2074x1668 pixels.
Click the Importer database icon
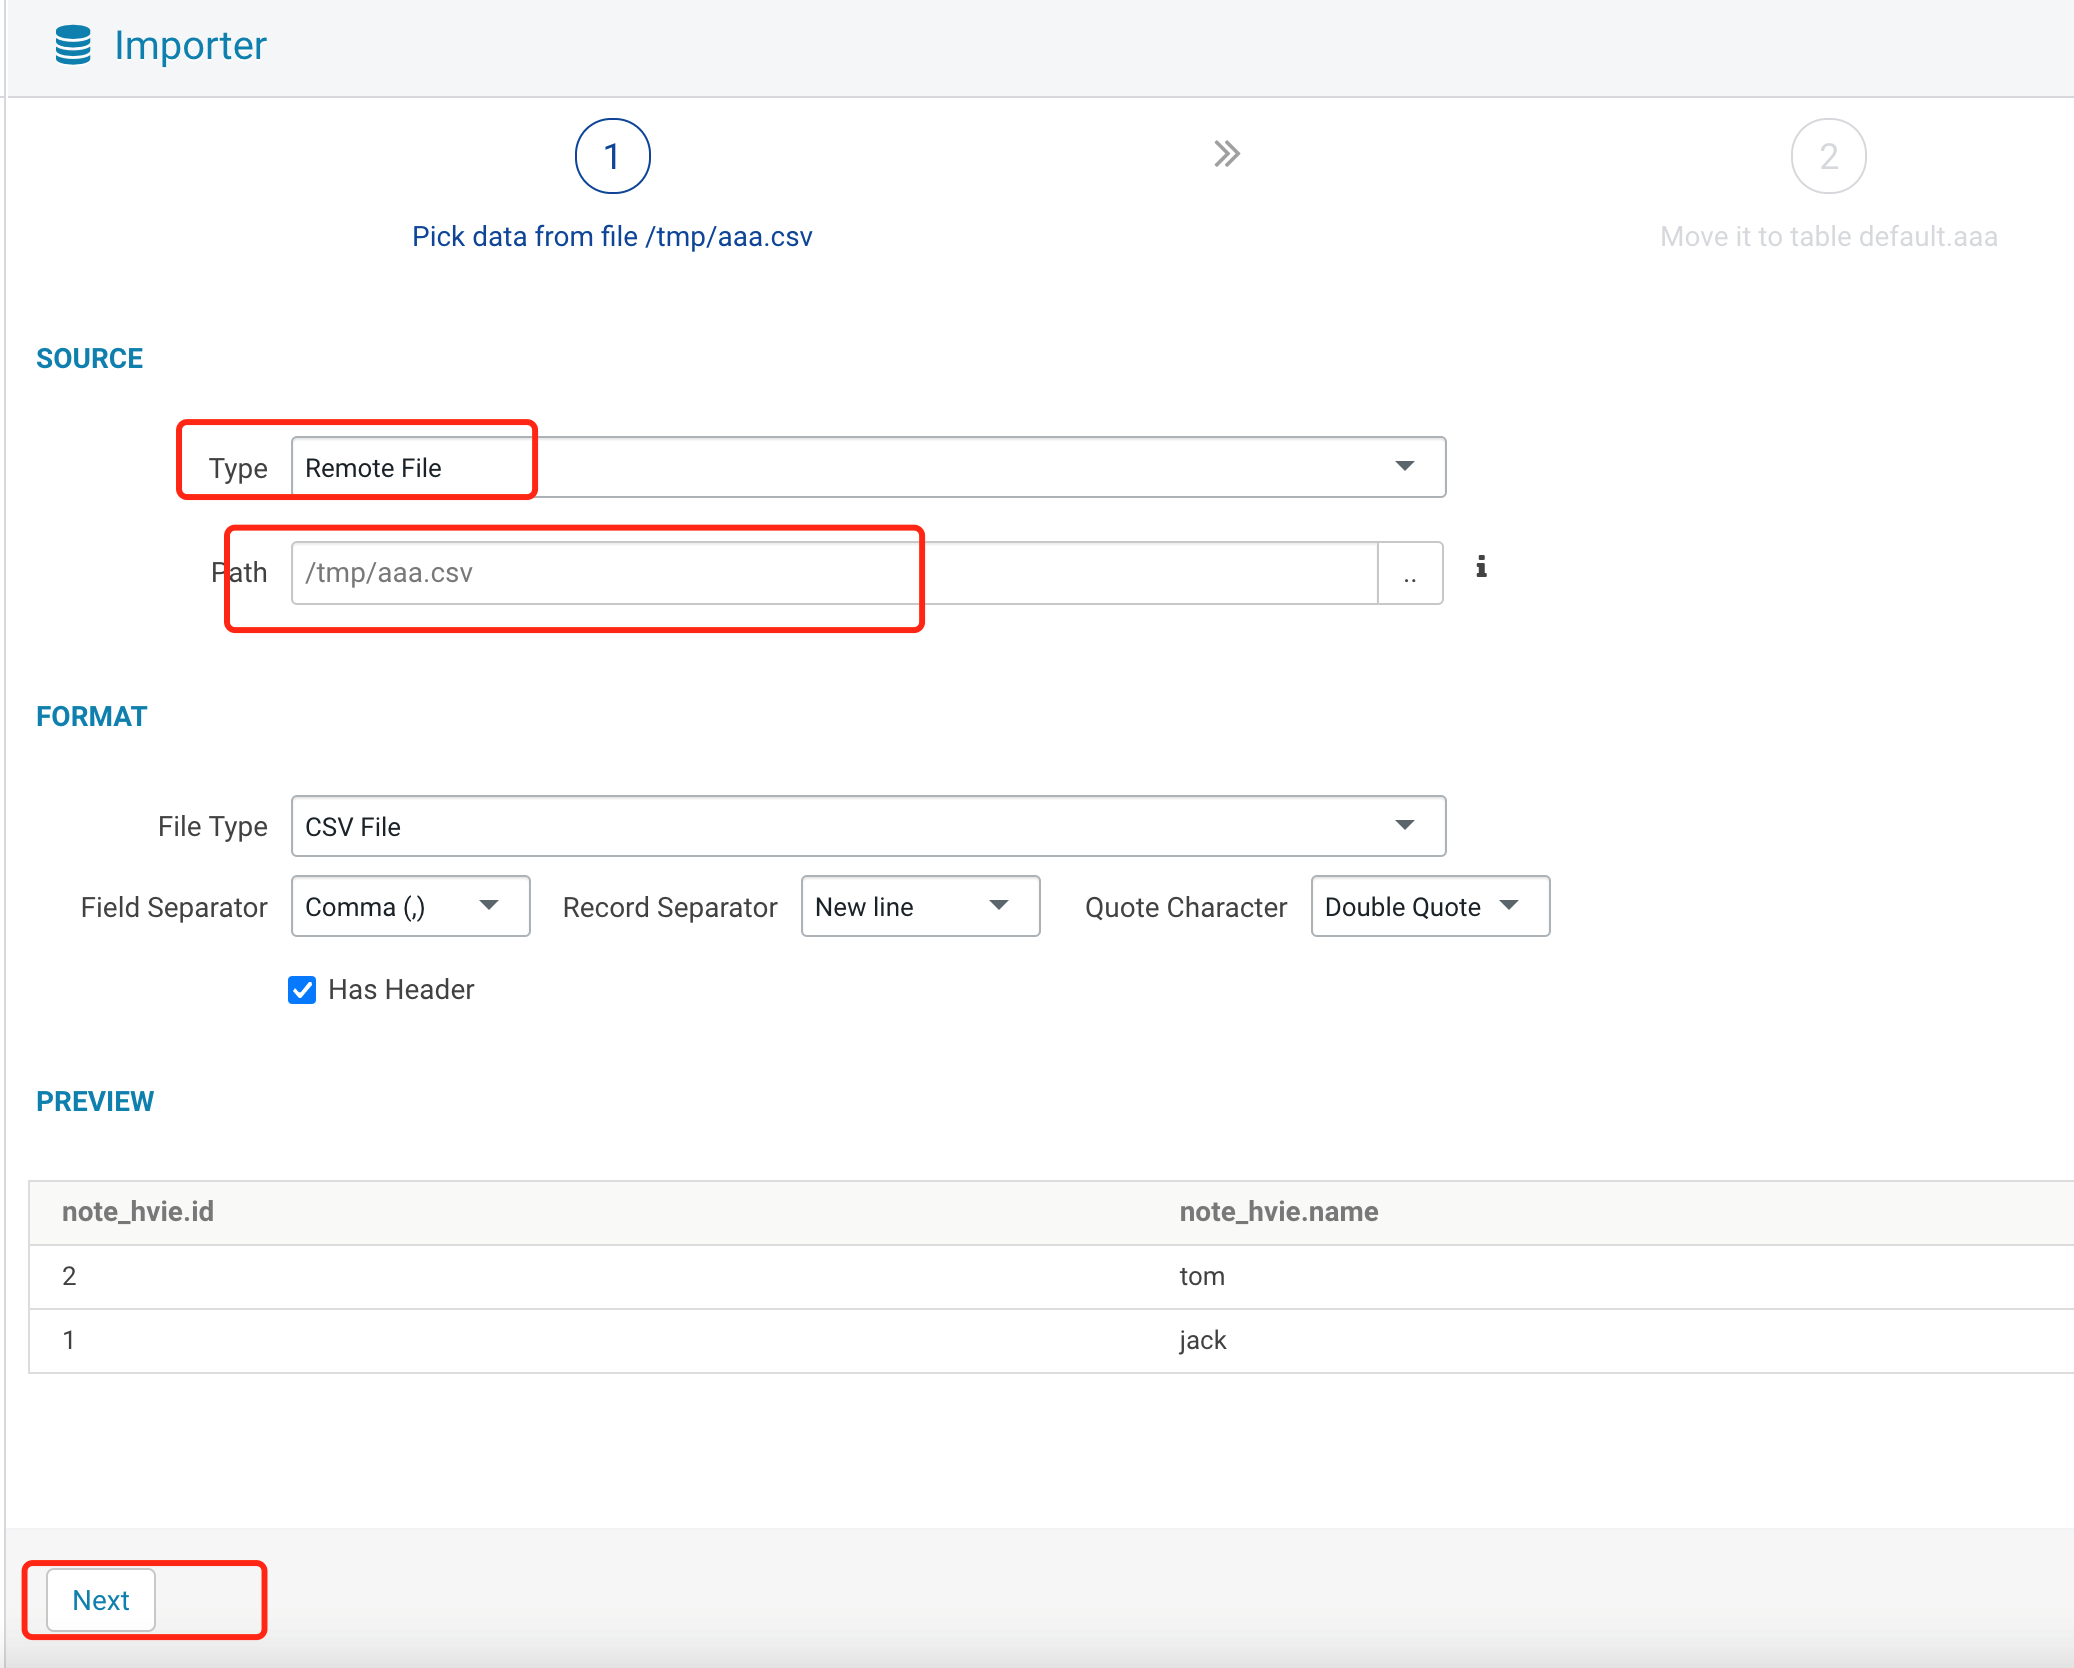tap(73, 46)
